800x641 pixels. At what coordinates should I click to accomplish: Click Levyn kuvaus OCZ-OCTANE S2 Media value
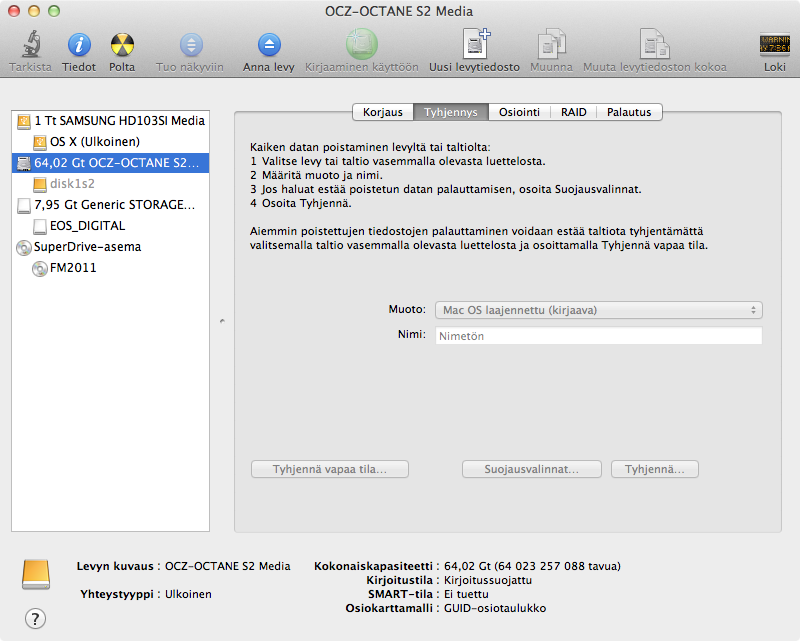click(228, 566)
